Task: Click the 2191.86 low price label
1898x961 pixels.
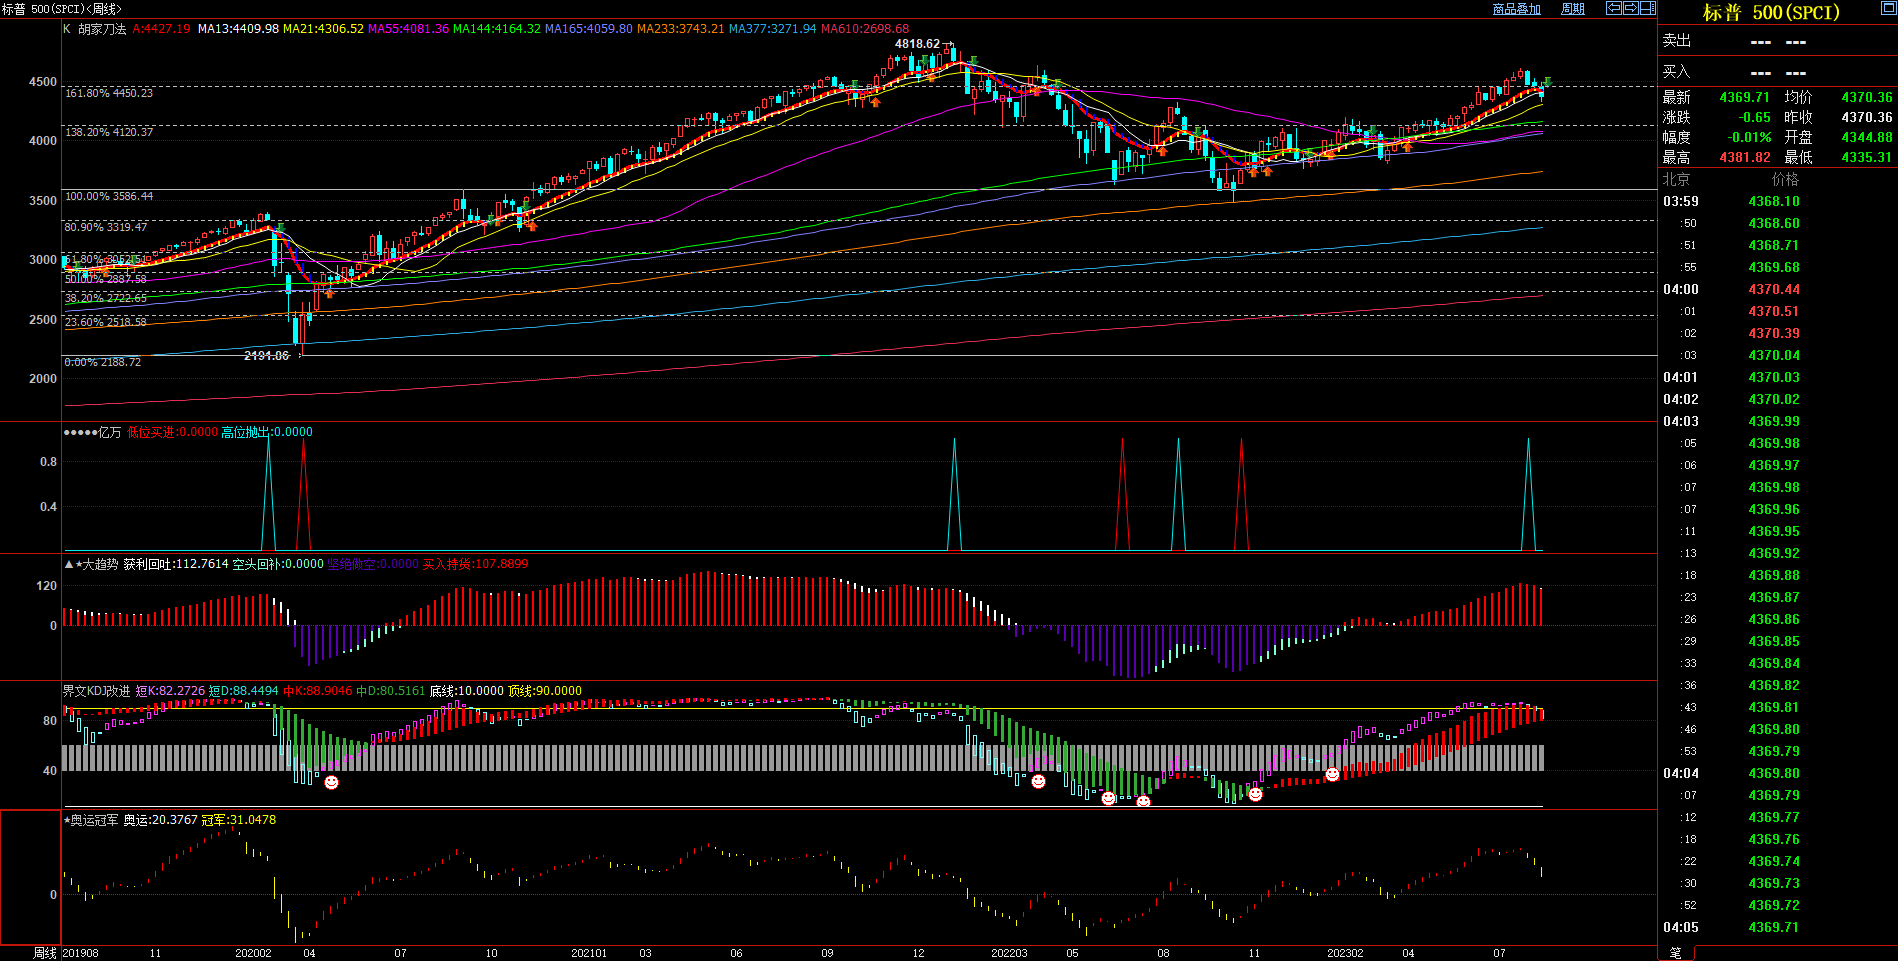Action: (x=266, y=356)
